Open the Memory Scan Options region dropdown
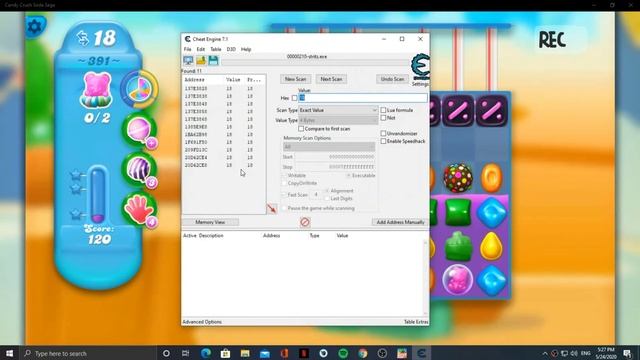Image resolution: width=640 pixels, height=360 pixels. click(x=329, y=147)
